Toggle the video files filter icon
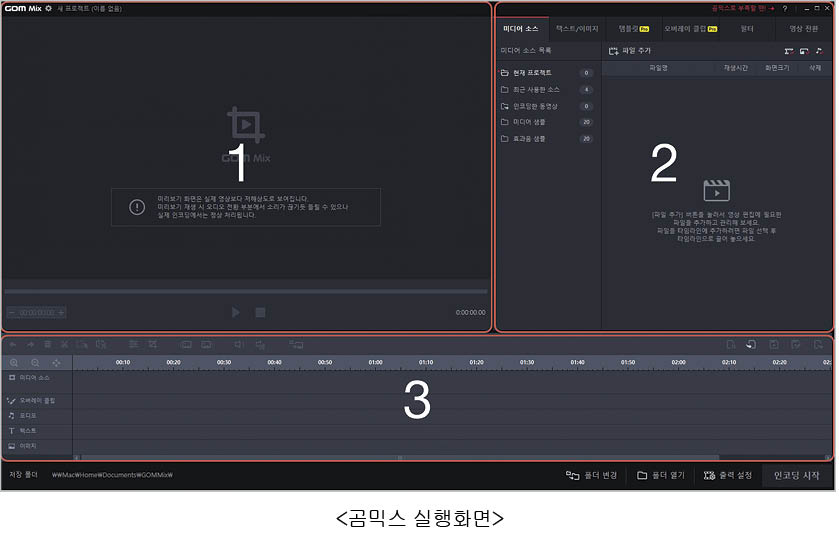This screenshot has height=536, width=839. 790,51
